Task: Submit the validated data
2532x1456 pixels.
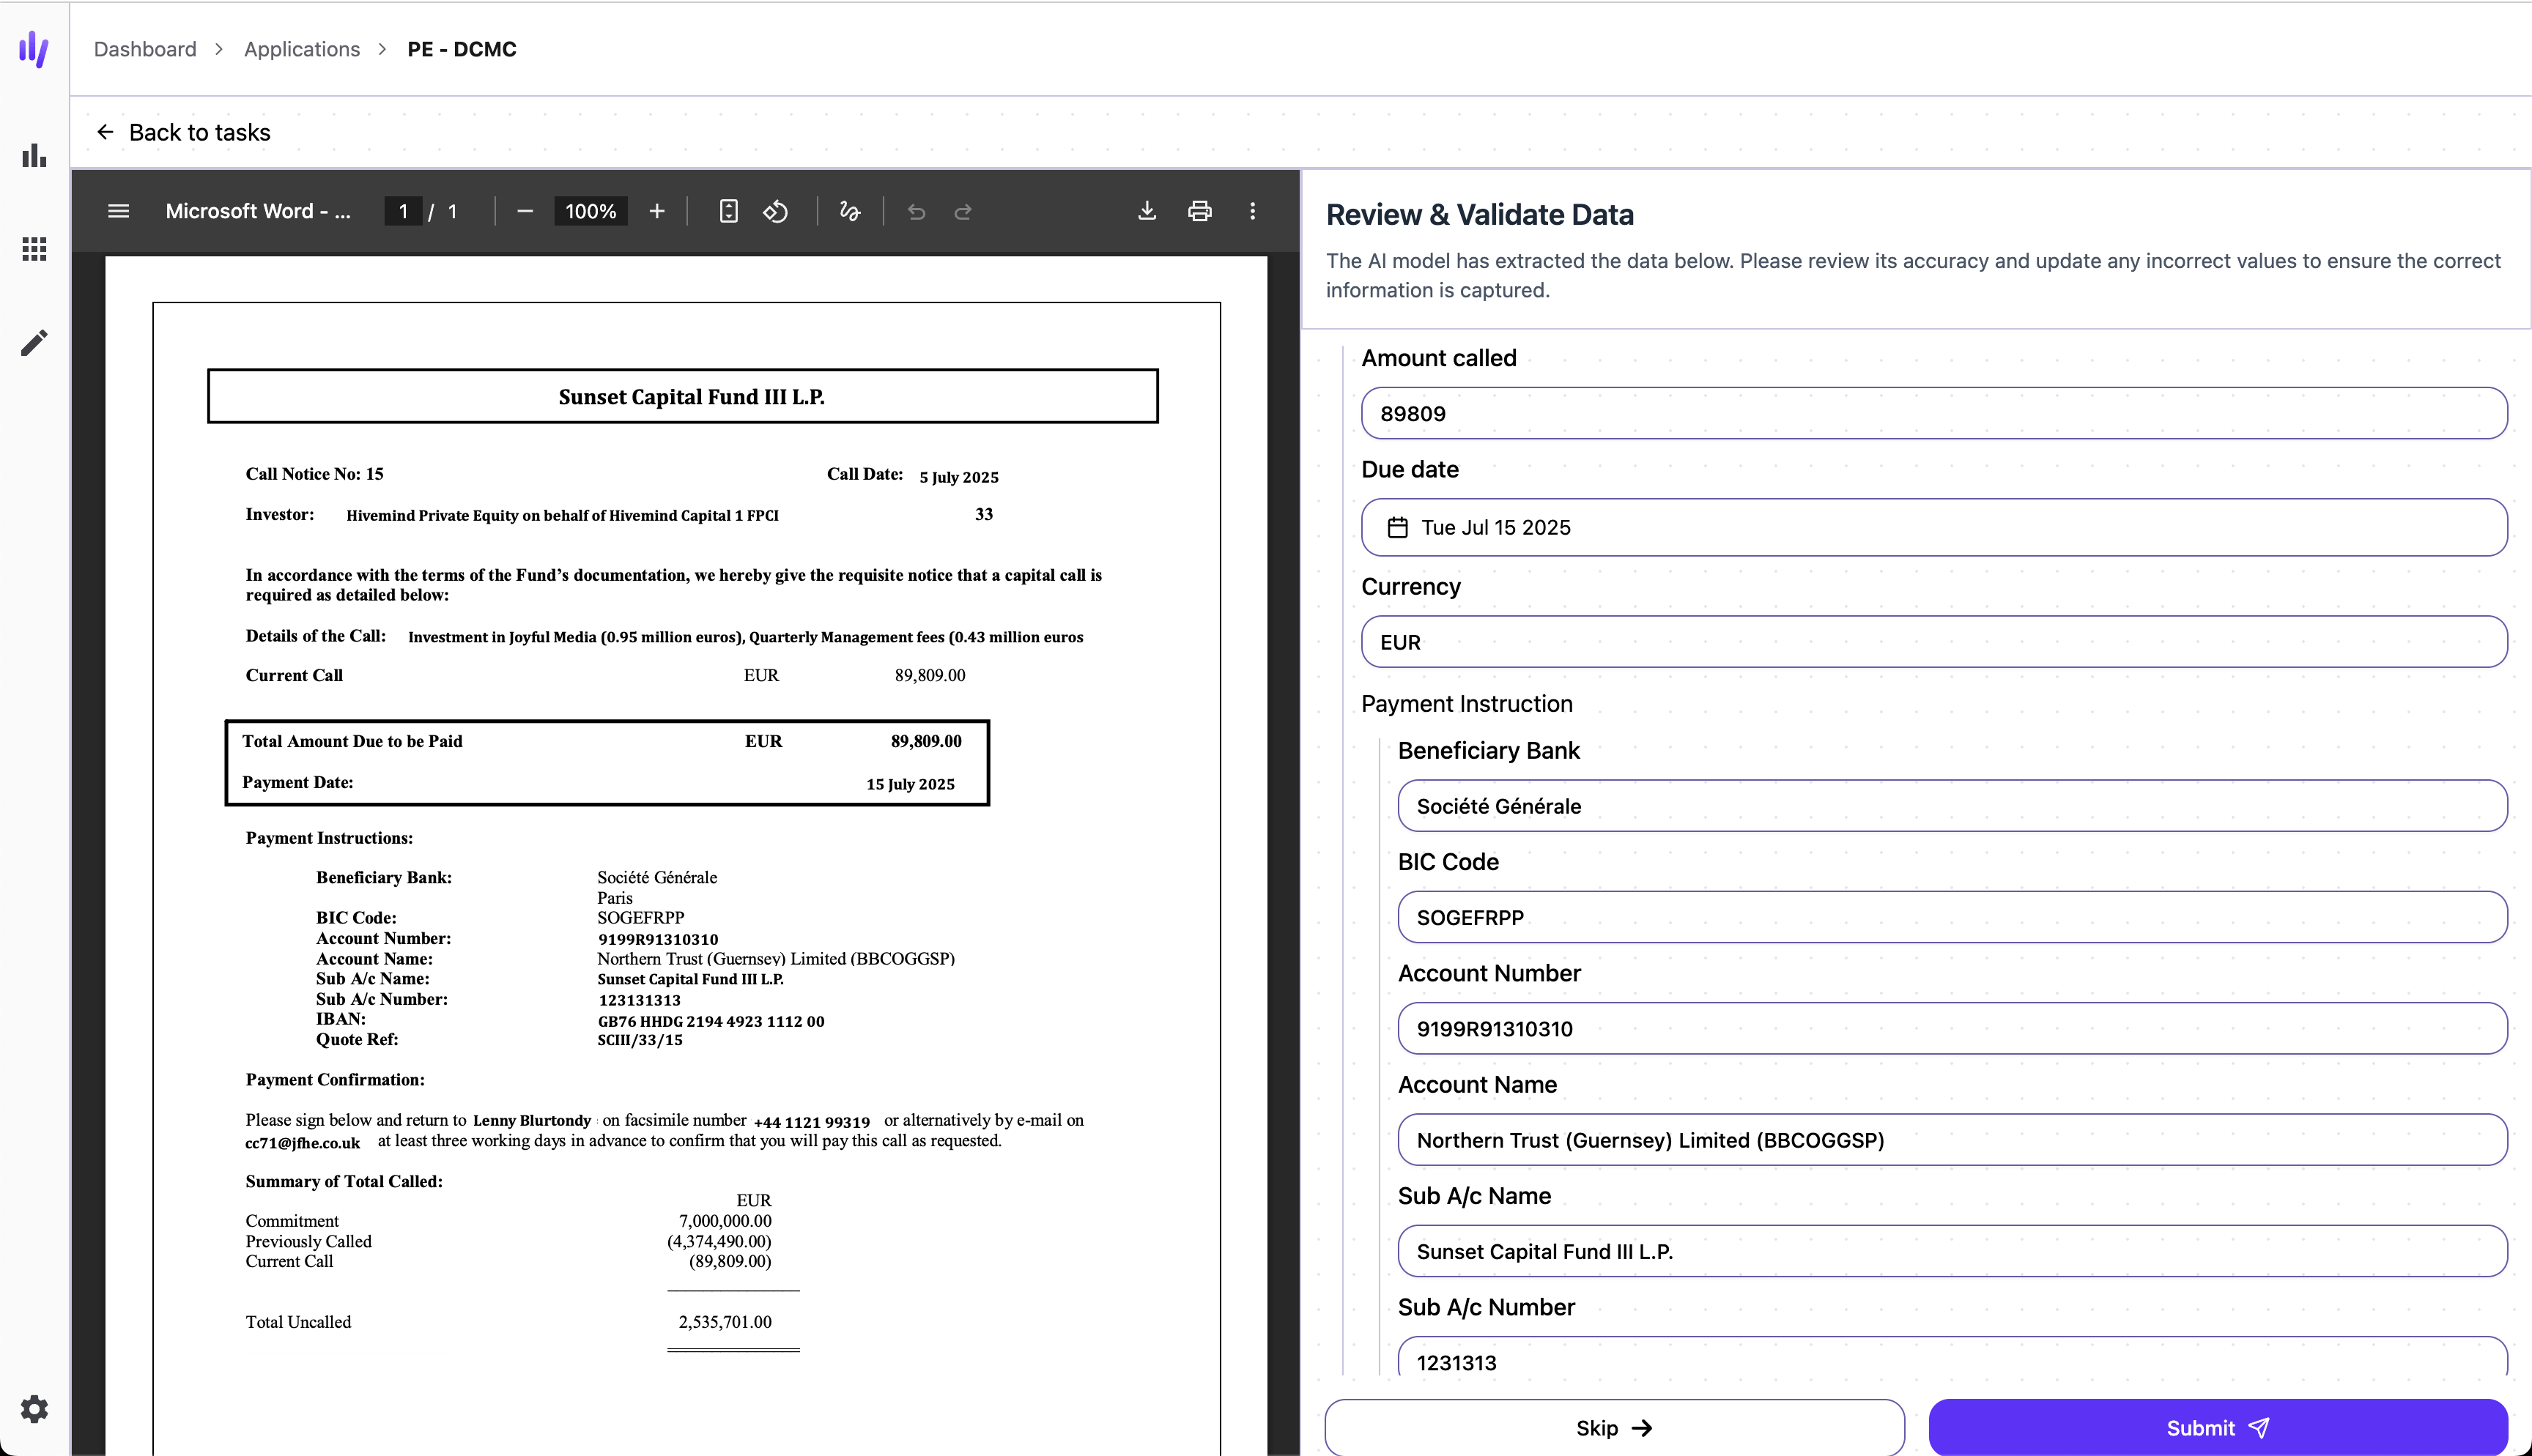Action: tap(2217, 1427)
